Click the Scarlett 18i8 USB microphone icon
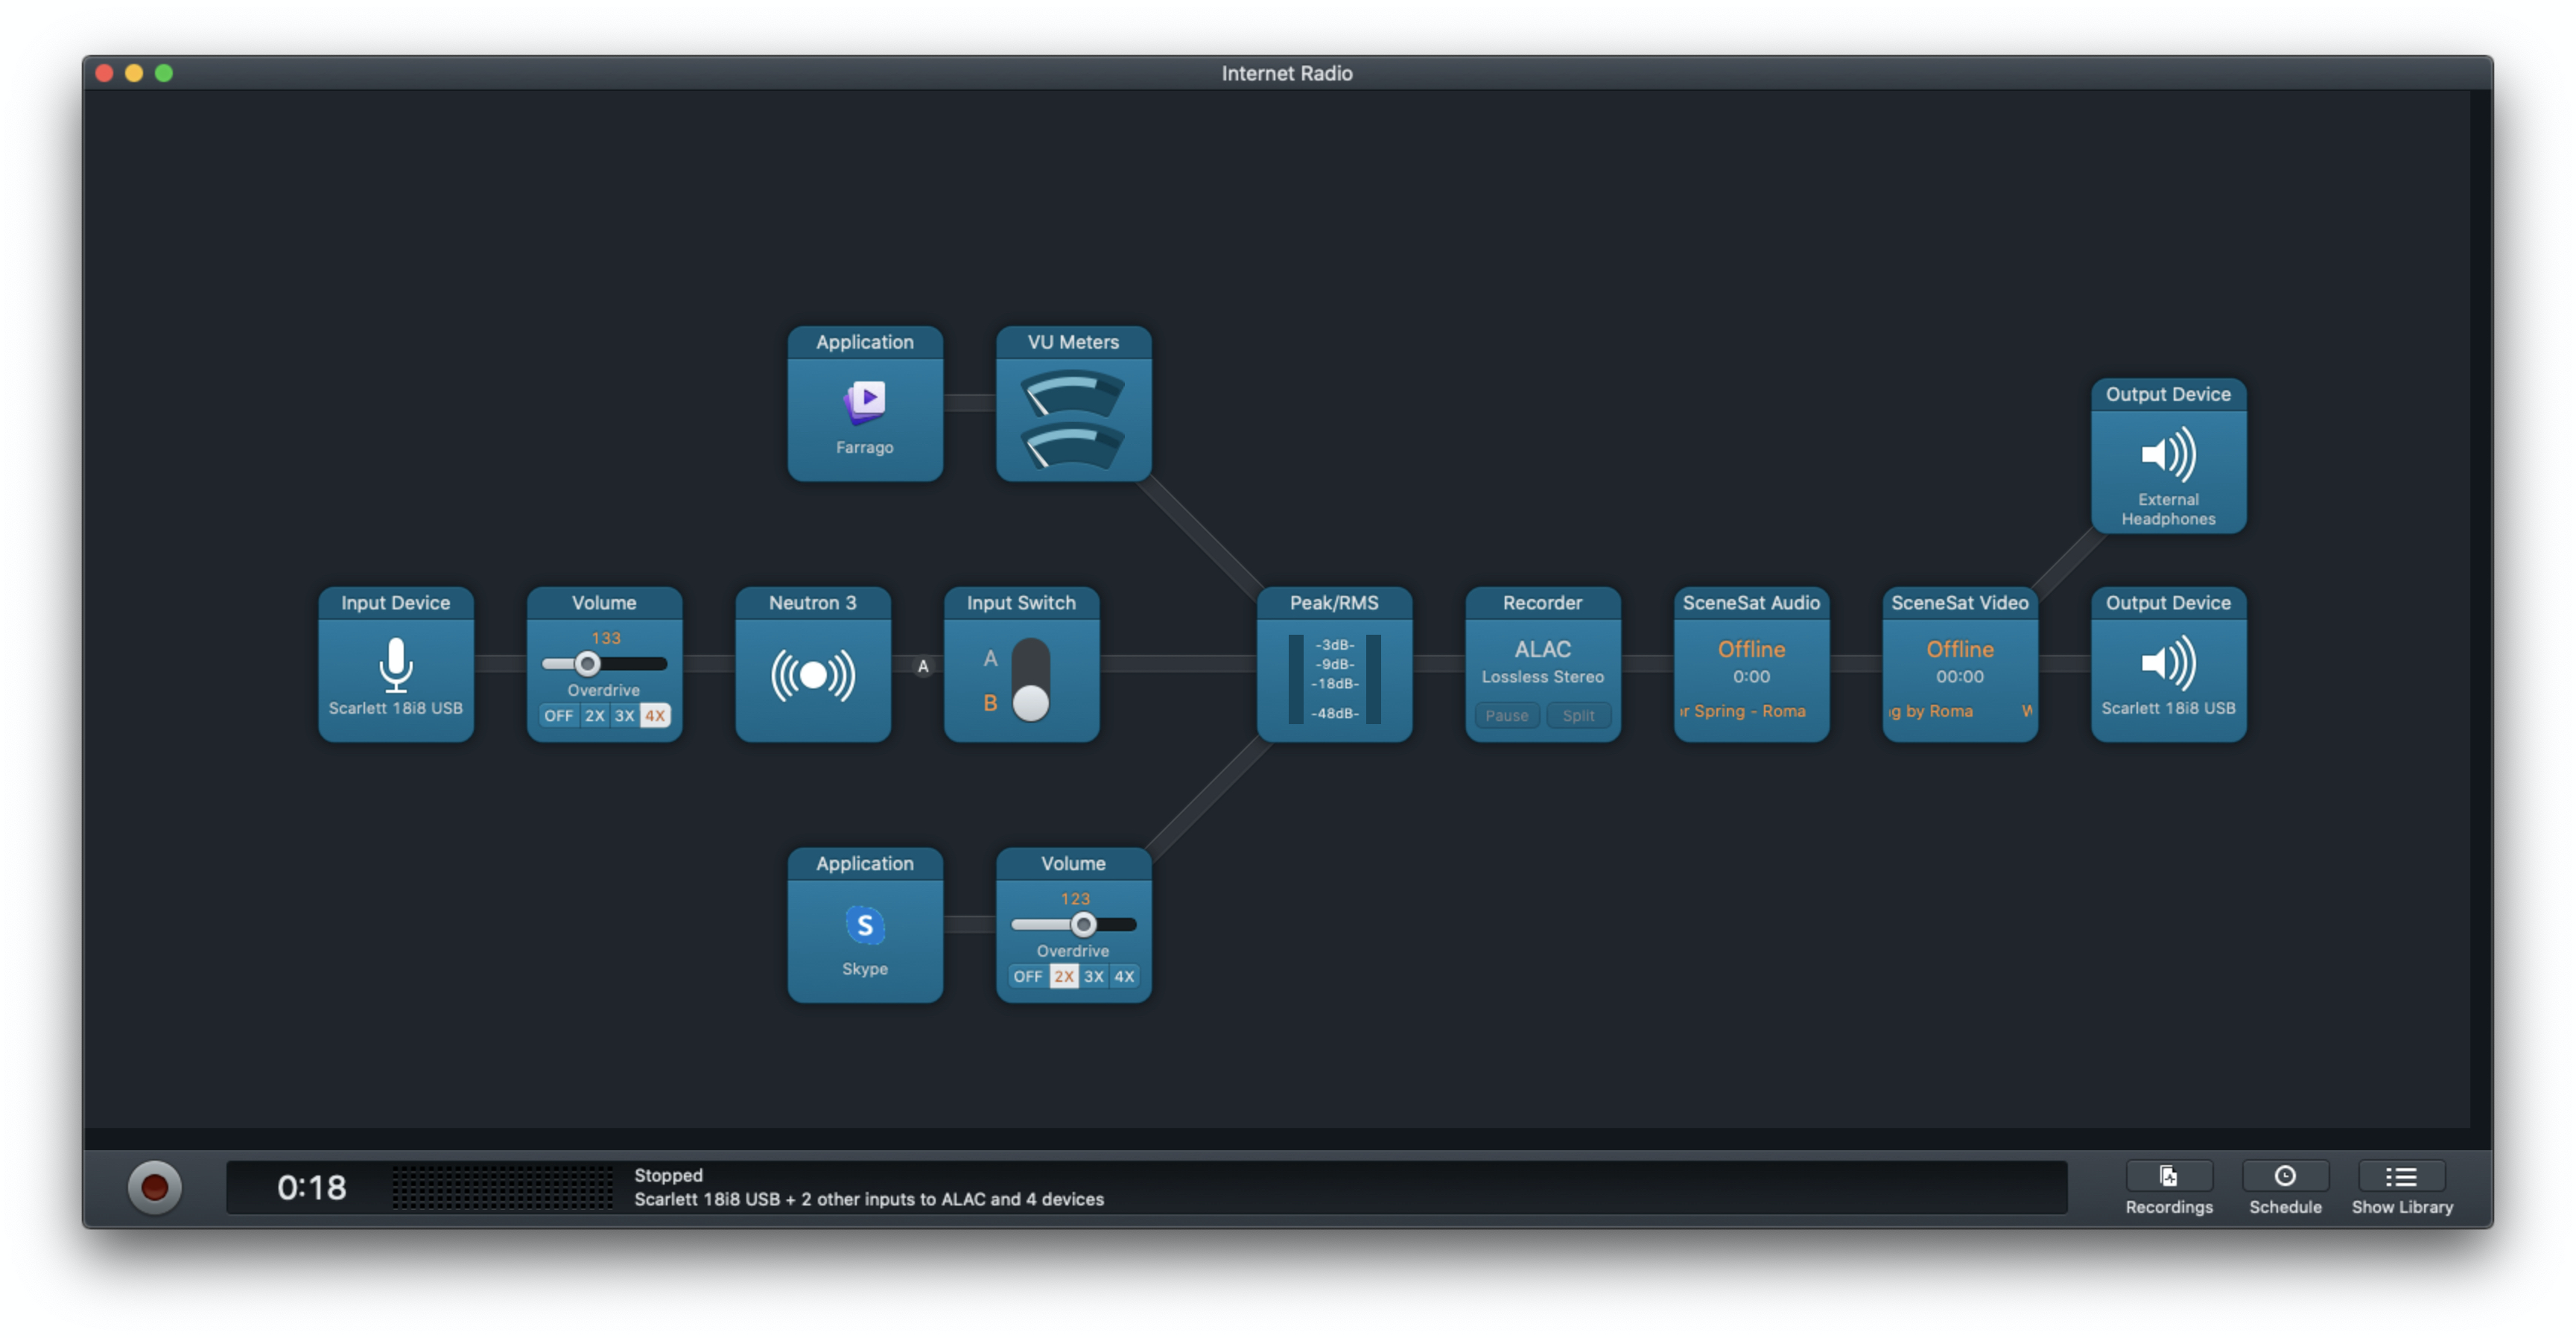The width and height of the screenshot is (2576, 1338). 396,664
